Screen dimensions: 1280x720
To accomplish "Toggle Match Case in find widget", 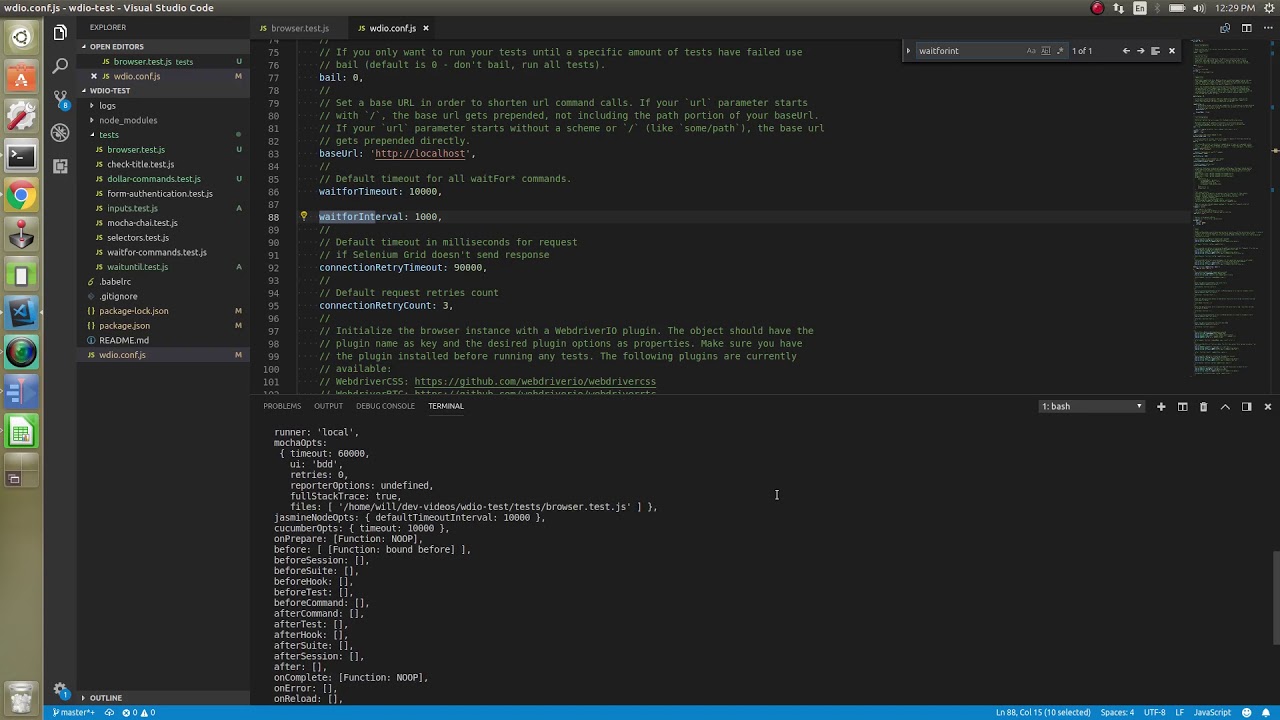I will (x=1031, y=51).
